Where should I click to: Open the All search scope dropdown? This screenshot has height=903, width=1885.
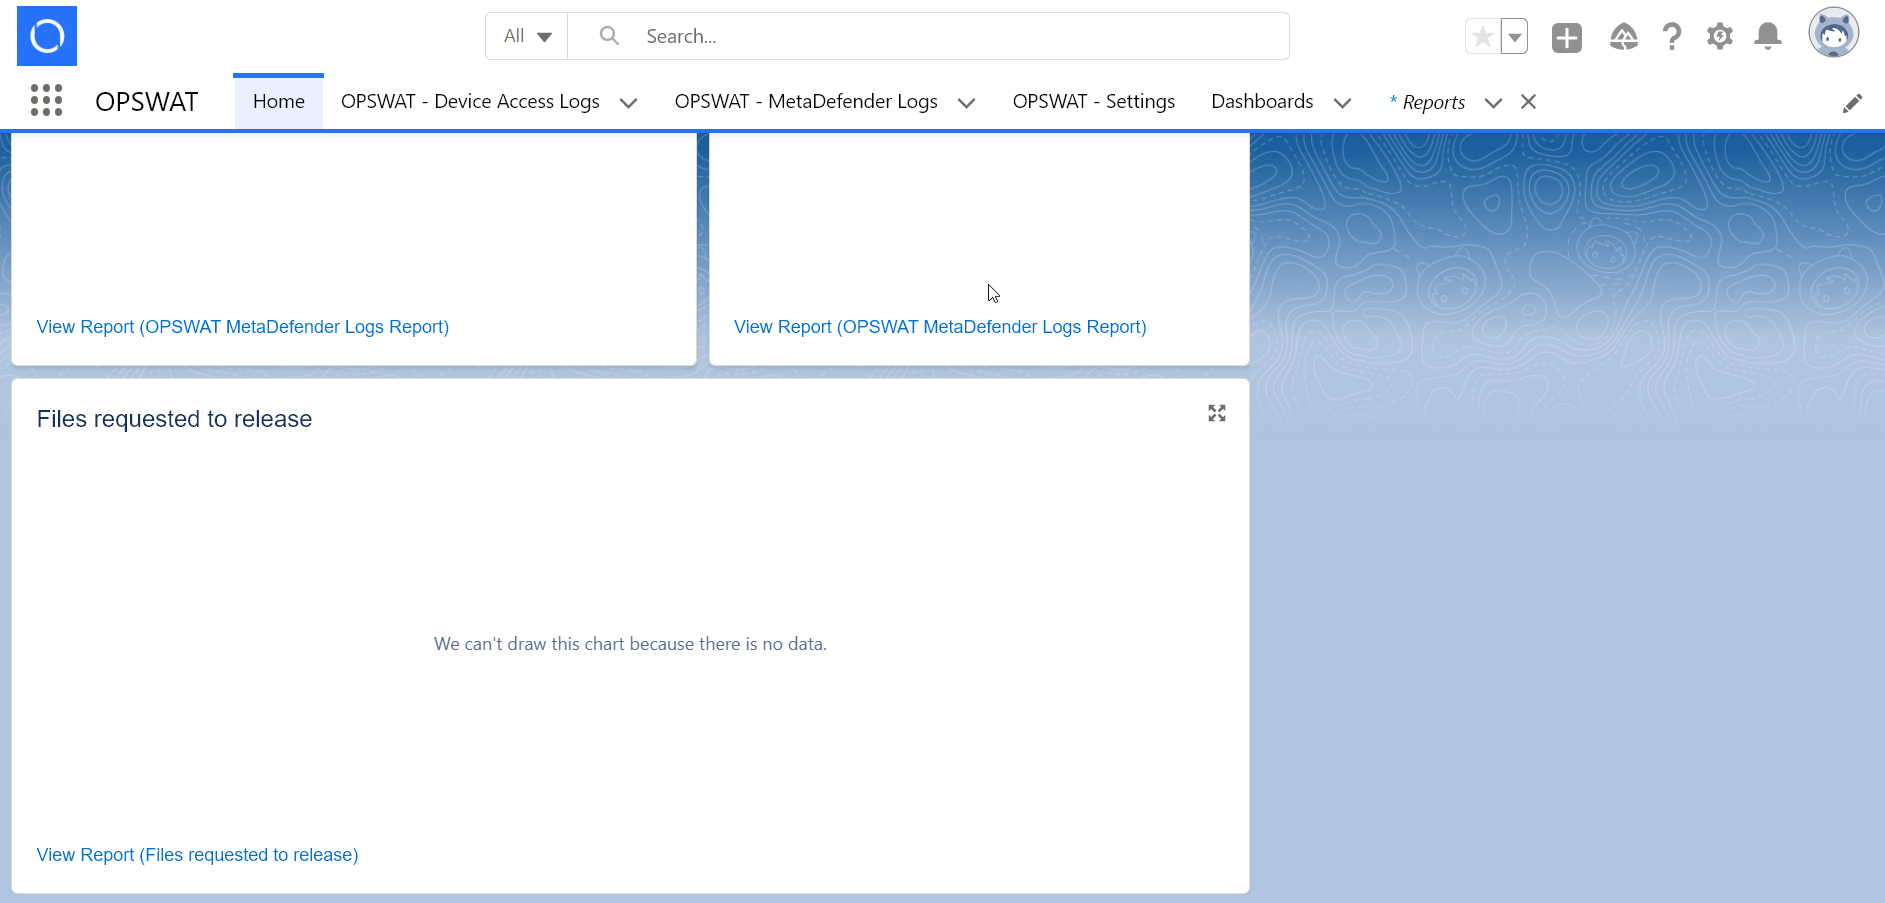pyautogui.click(x=527, y=36)
